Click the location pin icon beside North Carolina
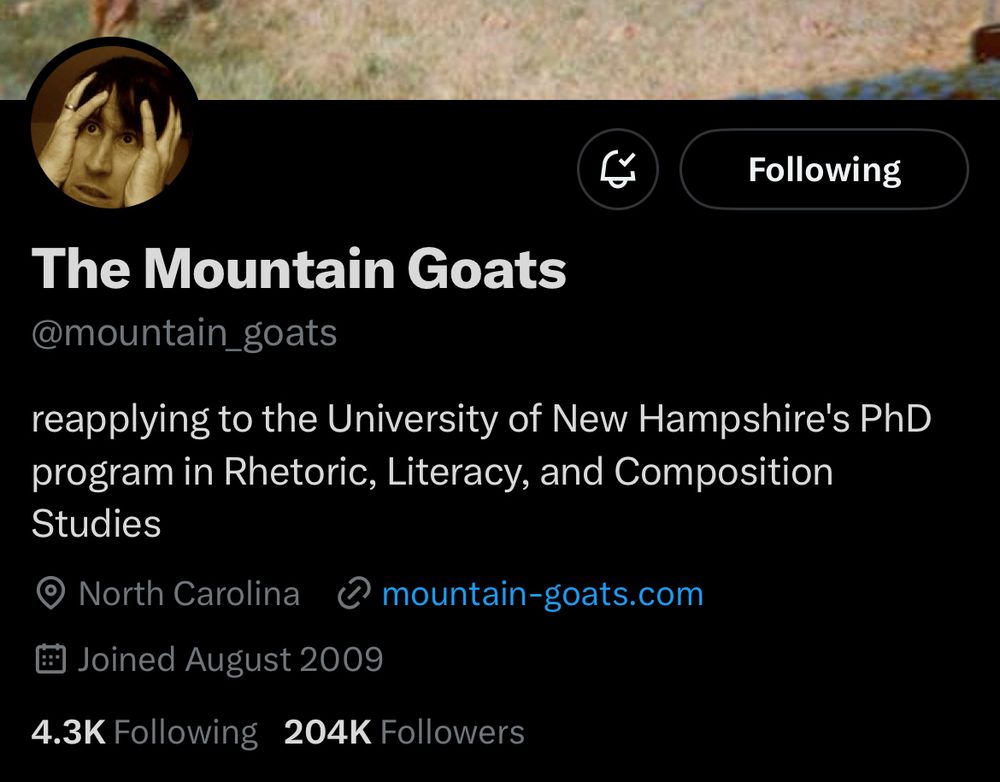 pyautogui.click(x=48, y=593)
